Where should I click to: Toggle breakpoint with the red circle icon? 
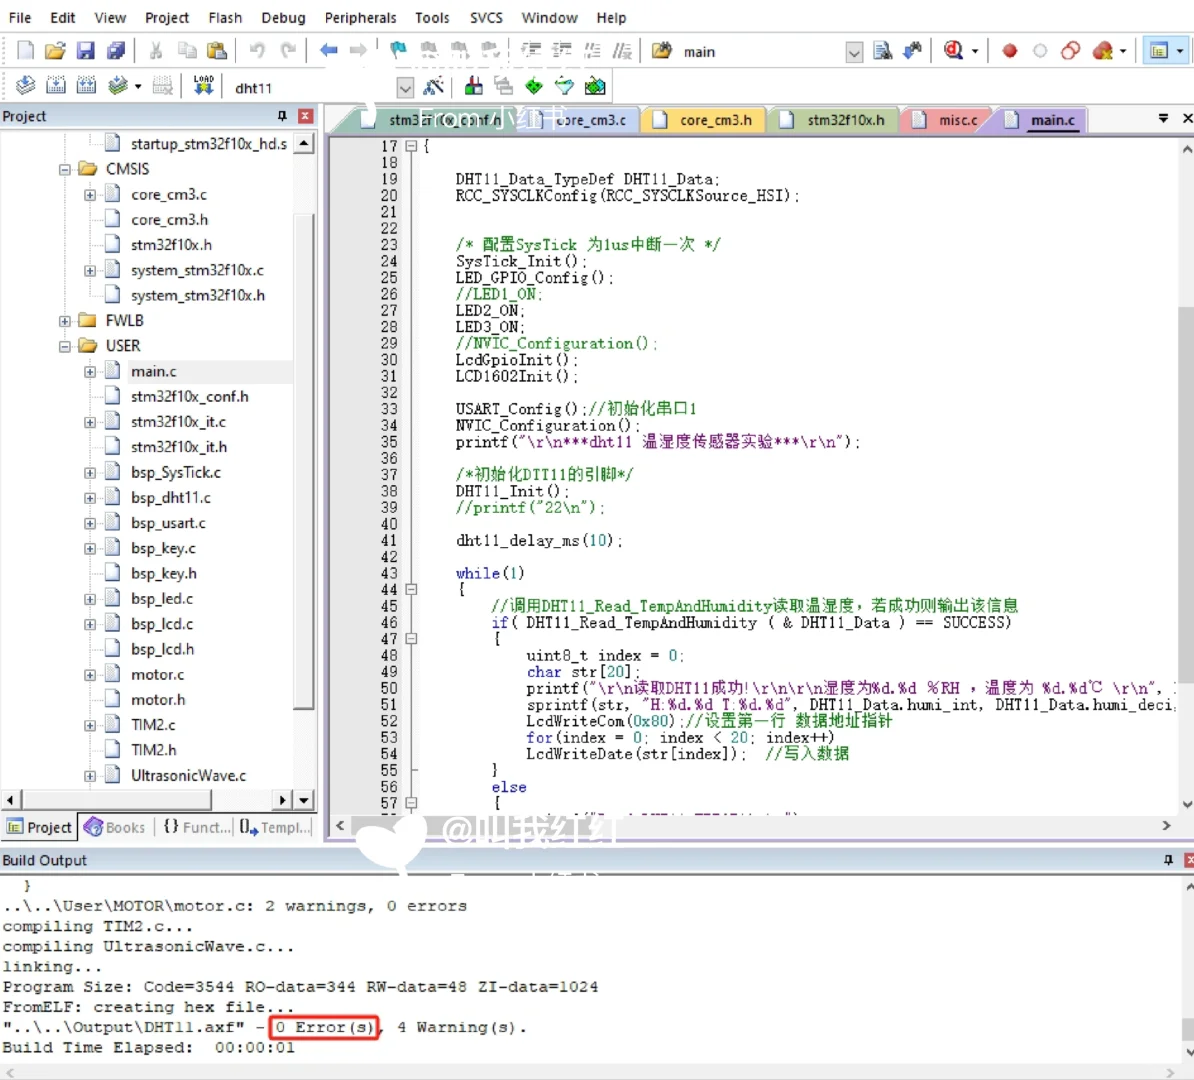(1010, 51)
